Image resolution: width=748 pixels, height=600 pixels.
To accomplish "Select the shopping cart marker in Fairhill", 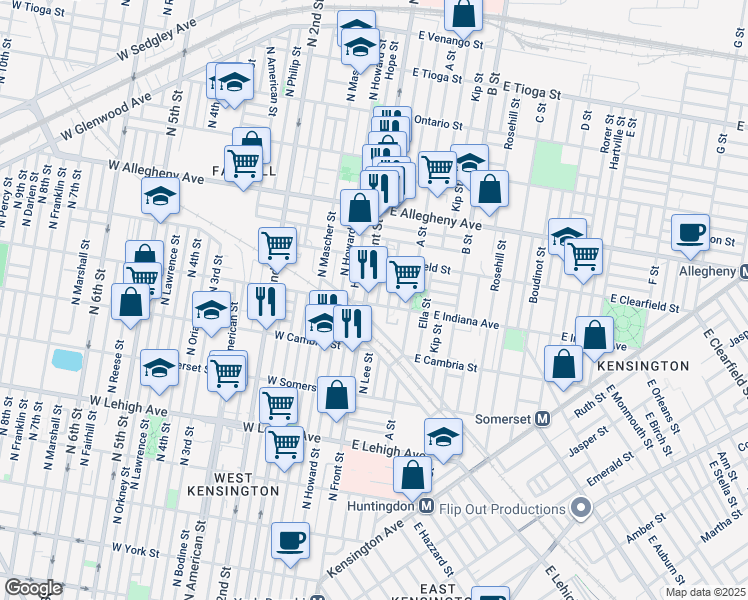I will (243, 166).
